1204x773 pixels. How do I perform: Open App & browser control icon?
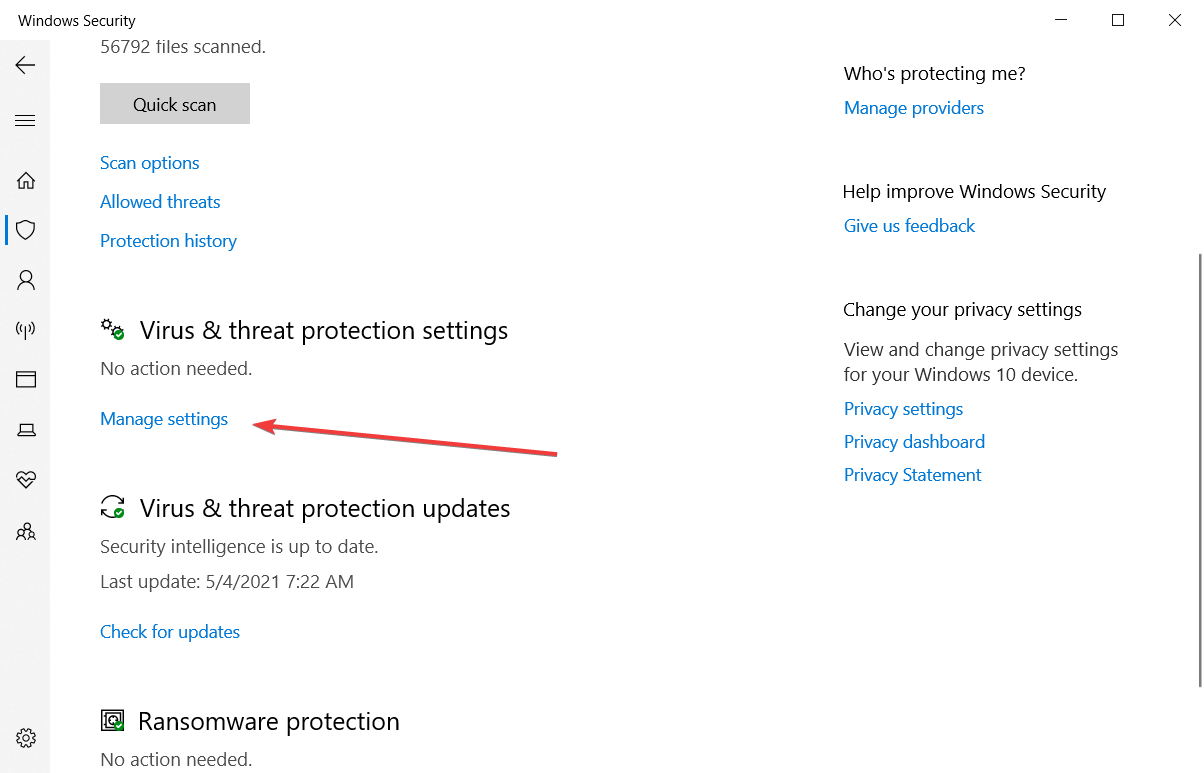coord(26,380)
